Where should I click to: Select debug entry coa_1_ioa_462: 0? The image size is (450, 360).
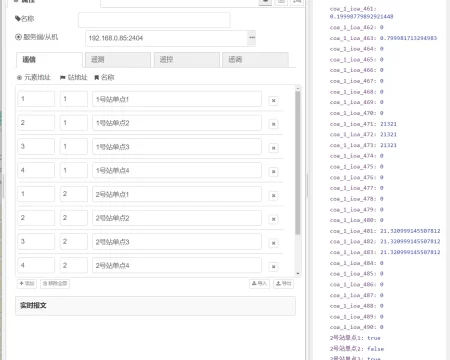coord(357,27)
